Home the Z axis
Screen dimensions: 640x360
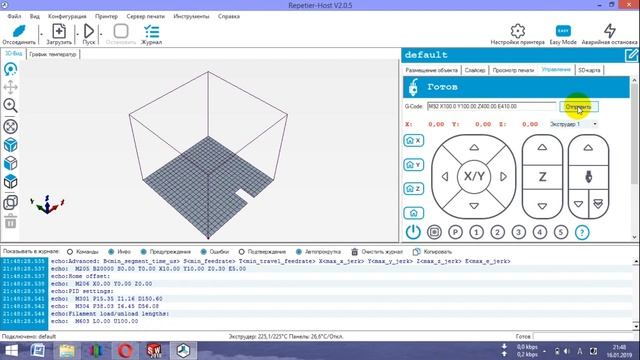413,189
